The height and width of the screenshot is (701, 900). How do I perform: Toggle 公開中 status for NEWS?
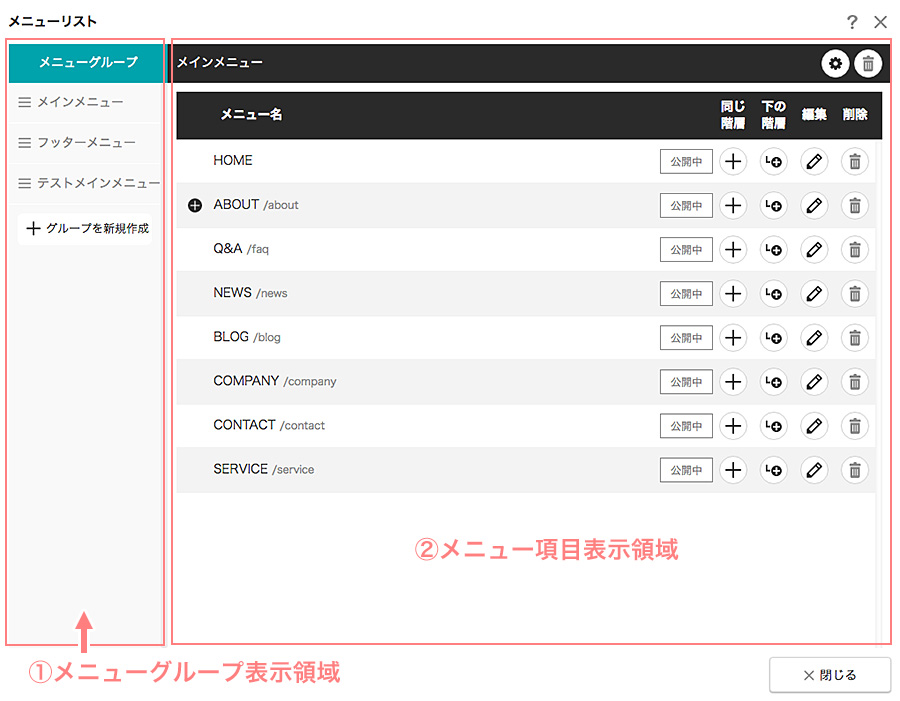pos(686,294)
